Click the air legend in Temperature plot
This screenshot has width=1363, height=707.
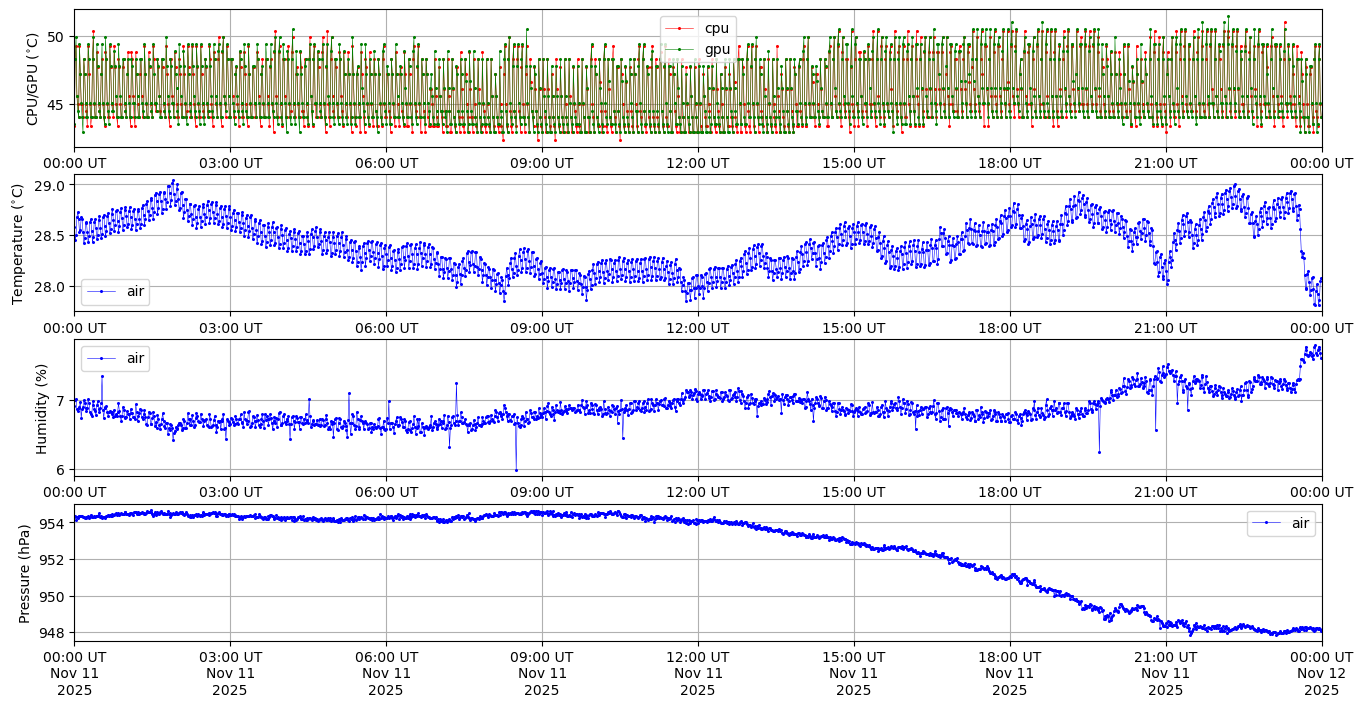click(115, 291)
